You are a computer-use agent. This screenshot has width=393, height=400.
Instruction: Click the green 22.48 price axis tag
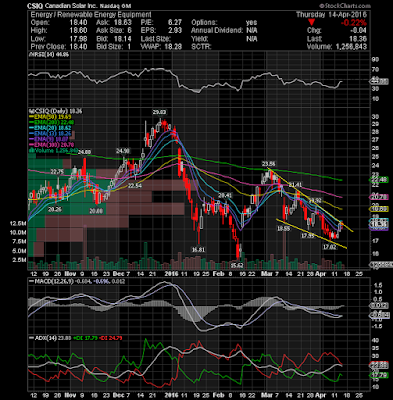point(378,180)
